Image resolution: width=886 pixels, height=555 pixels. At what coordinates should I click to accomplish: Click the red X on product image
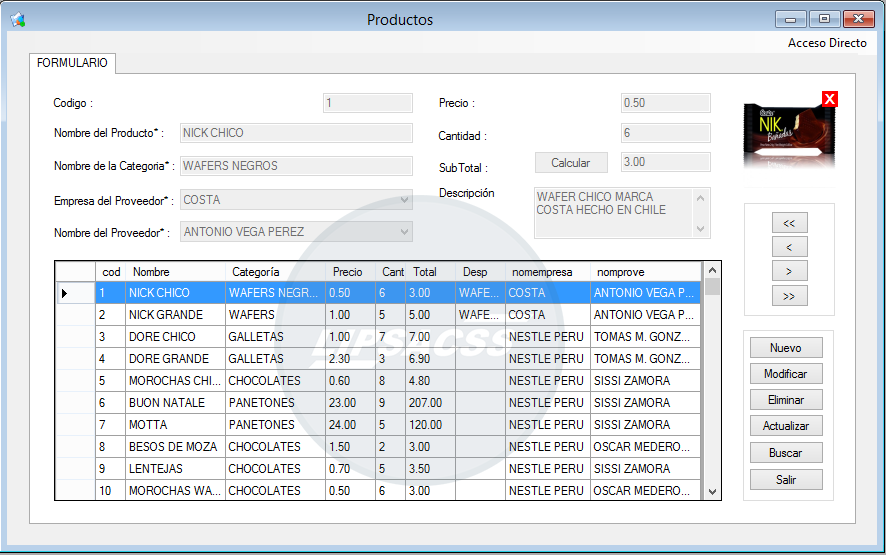[x=829, y=99]
